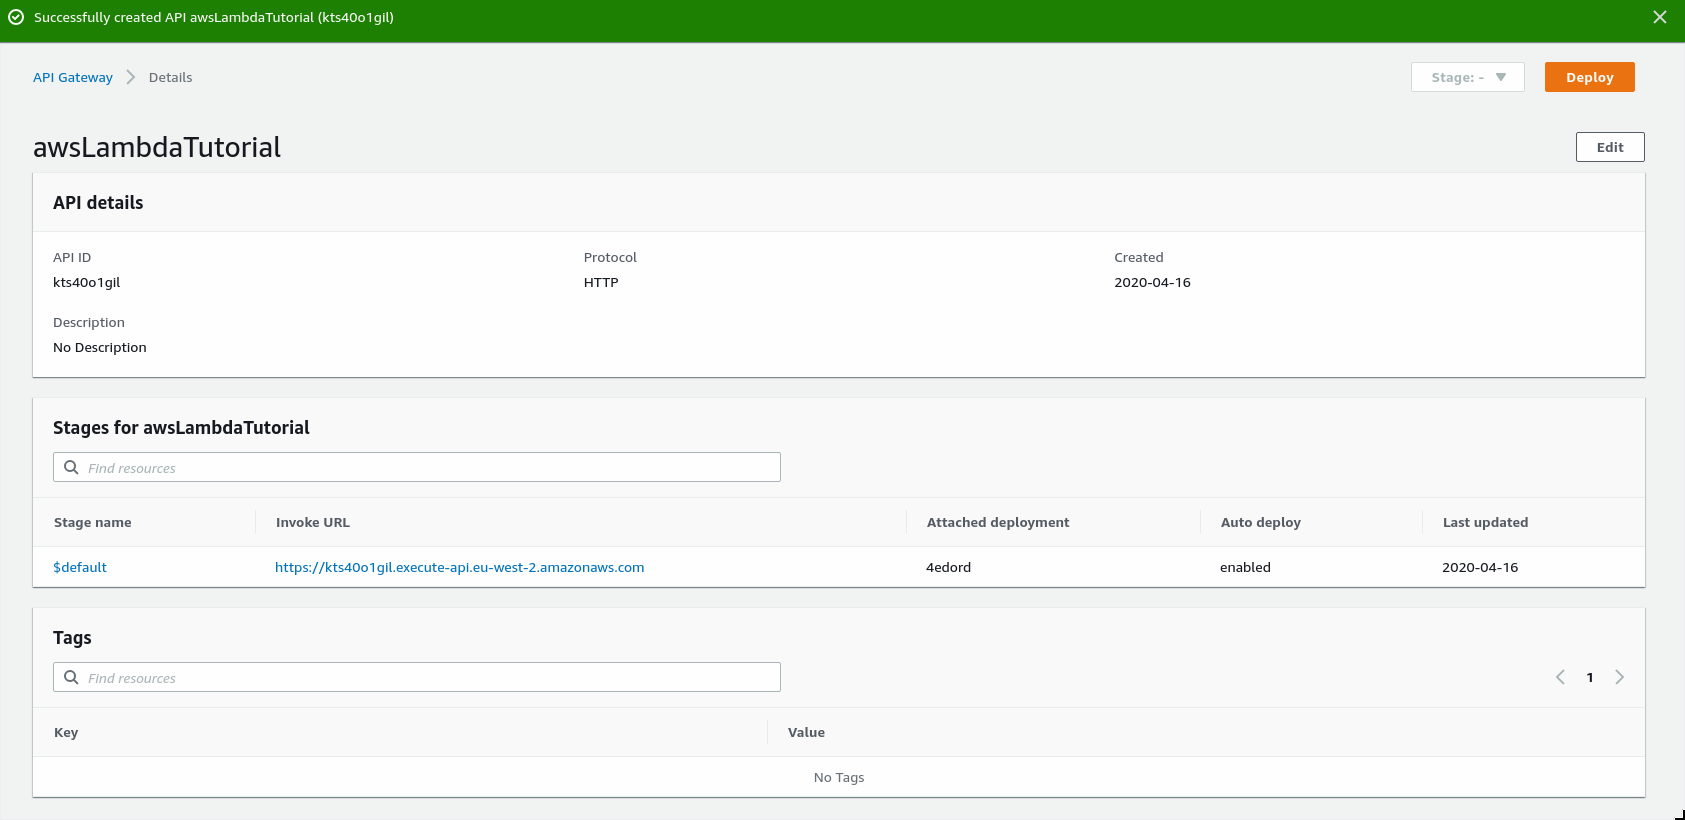Viewport: 1685px width, 820px height.
Task: Open the $default stage link
Action: click(x=80, y=567)
